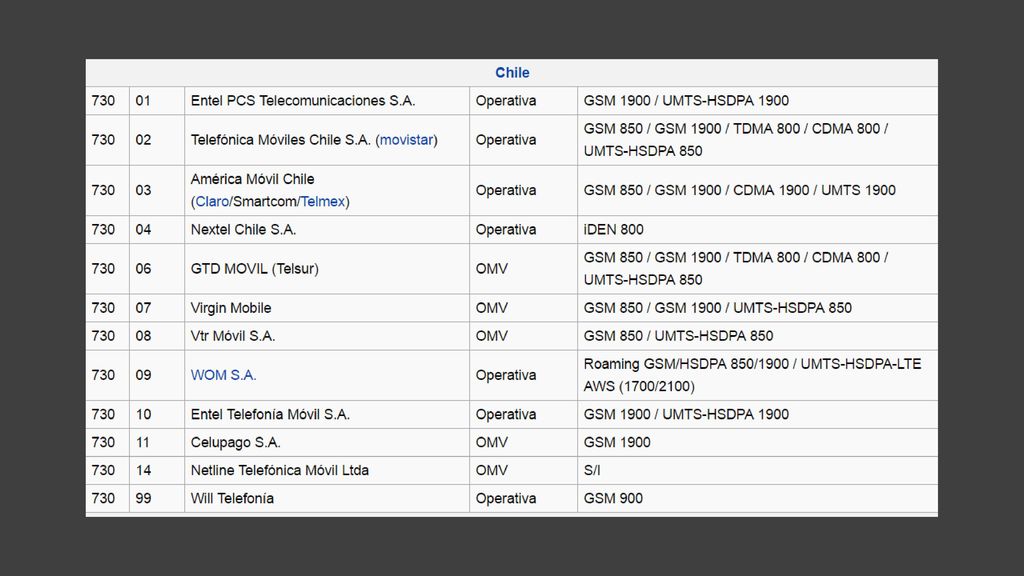Click code '14' cell

157,470
